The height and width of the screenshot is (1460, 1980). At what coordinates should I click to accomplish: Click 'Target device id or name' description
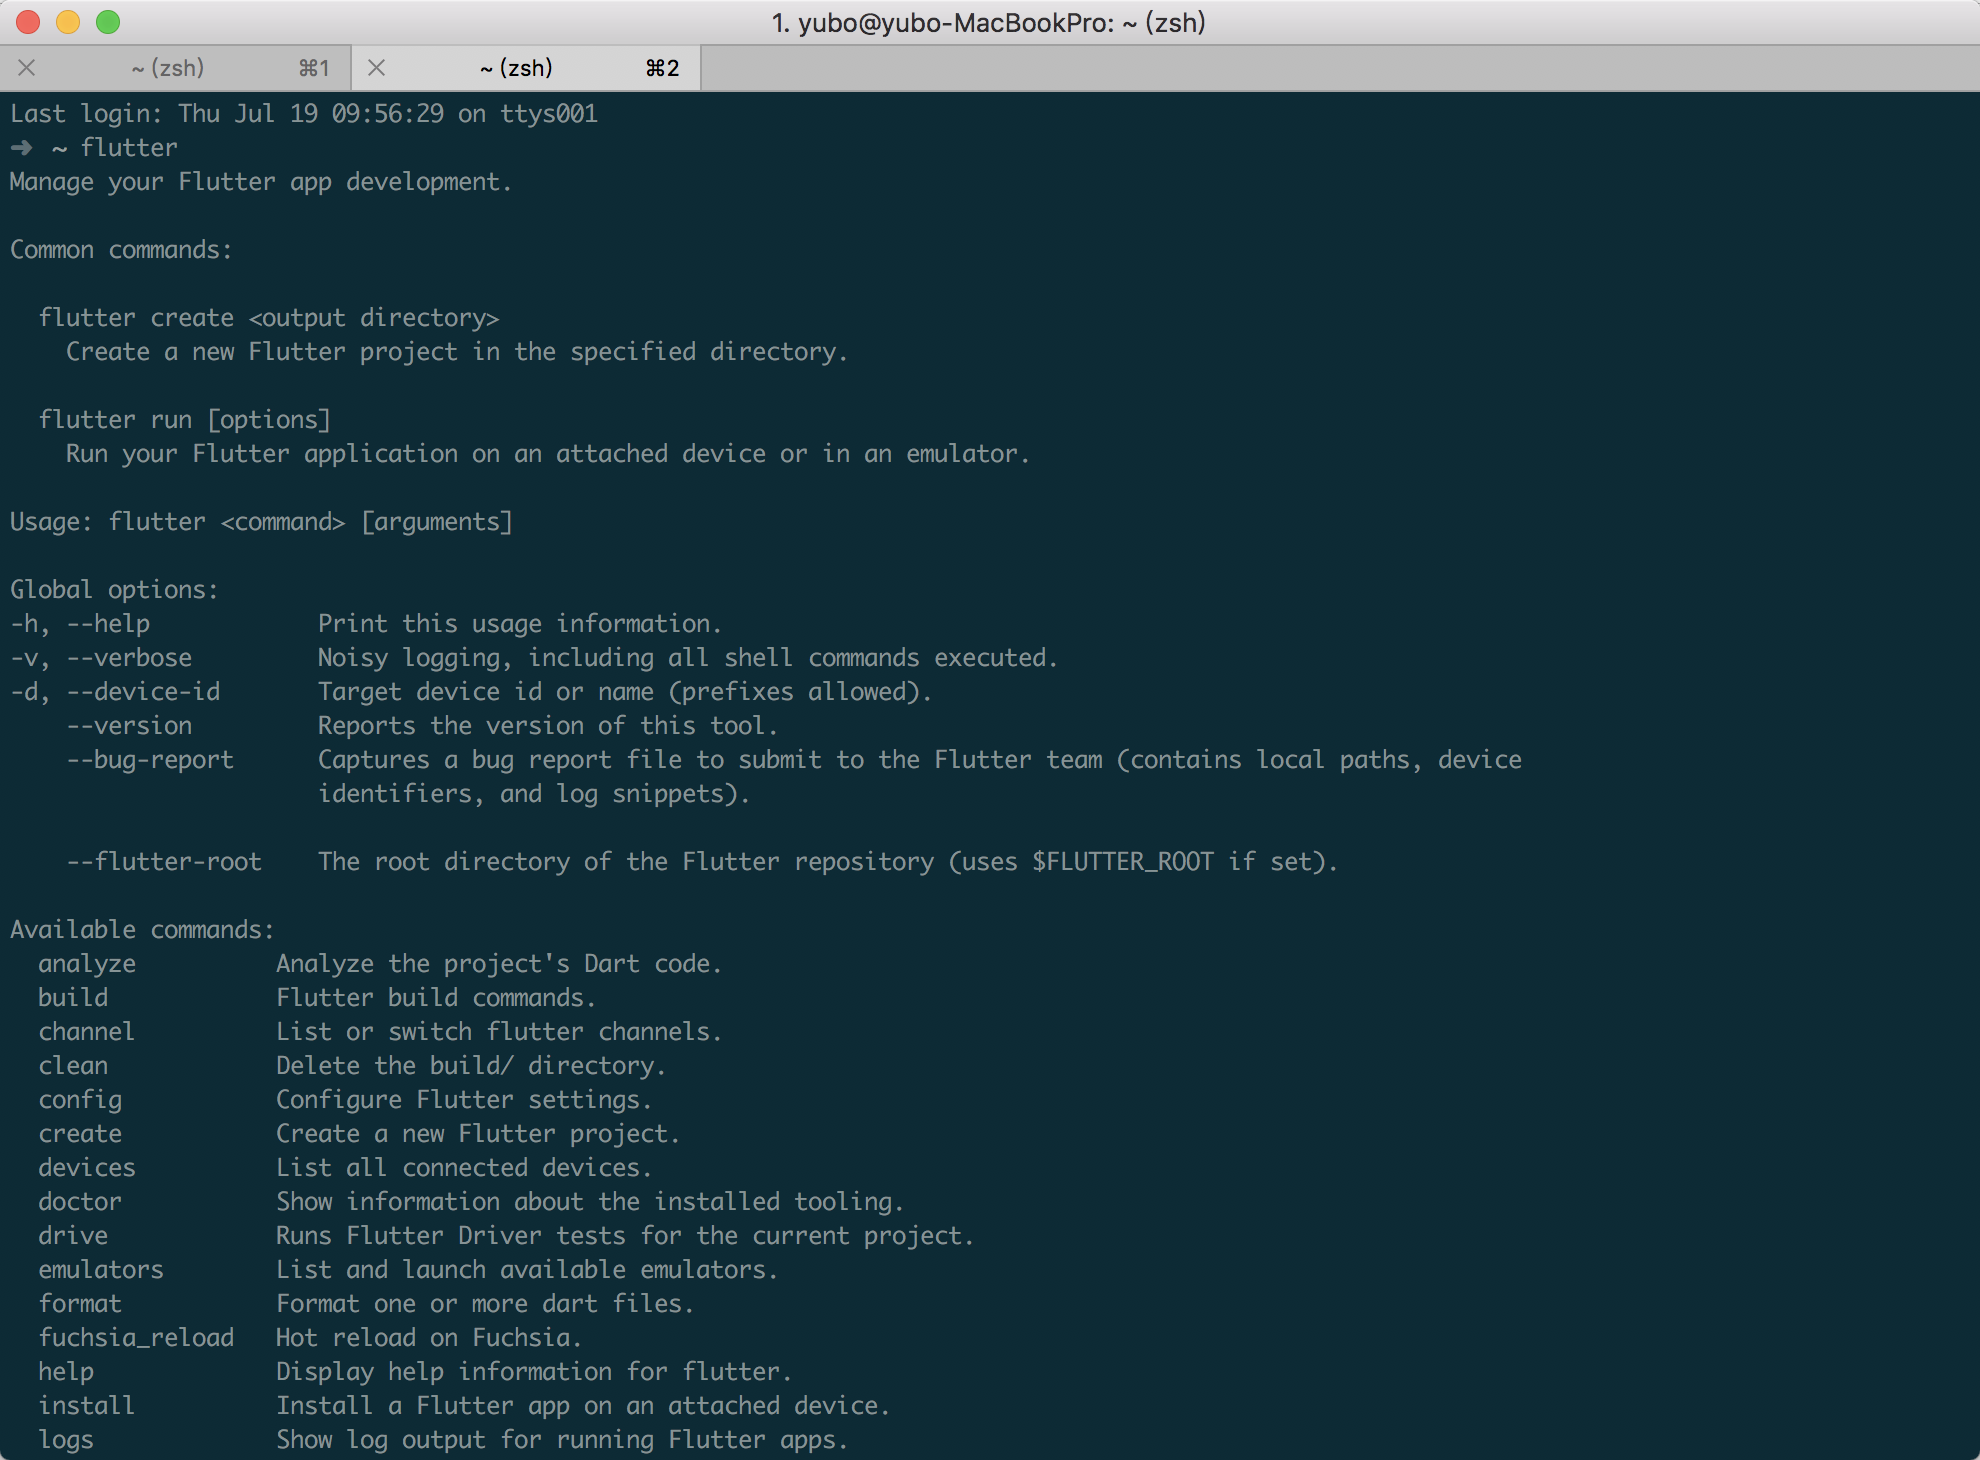coord(625,692)
